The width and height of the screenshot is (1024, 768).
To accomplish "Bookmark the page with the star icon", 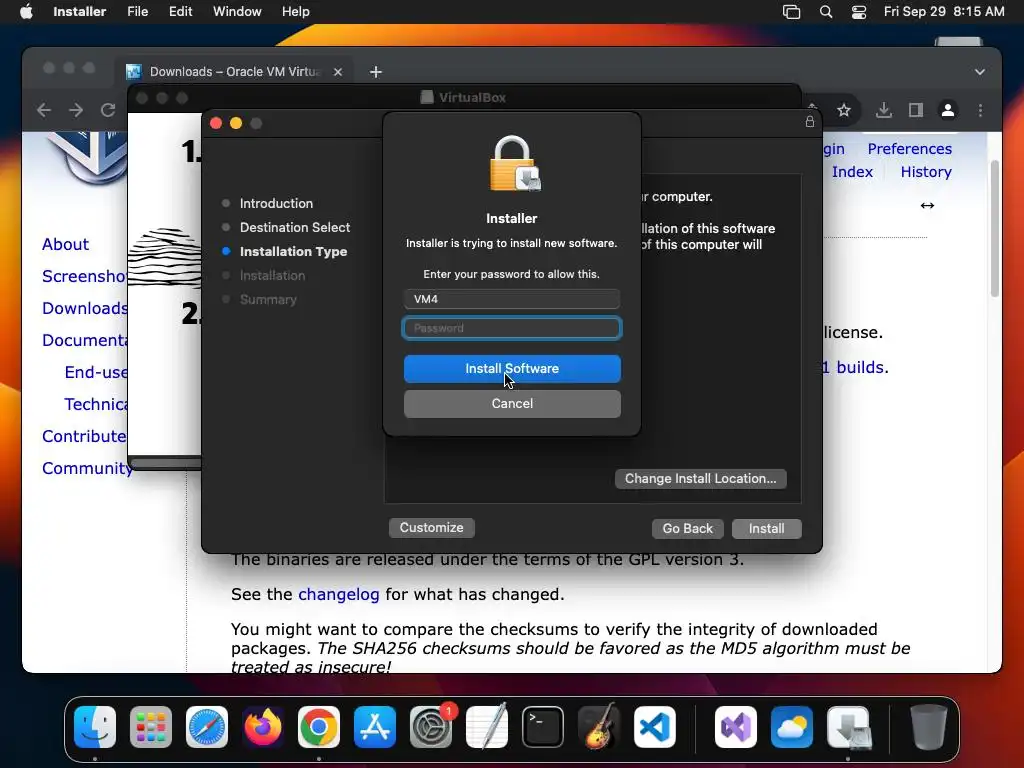I will pyautogui.click(x=844, y=110).
